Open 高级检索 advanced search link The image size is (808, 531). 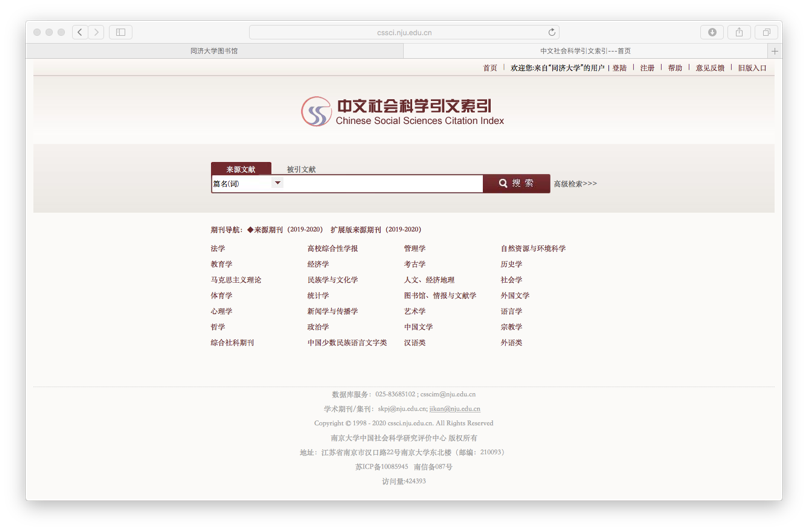(x=575, y=184)
